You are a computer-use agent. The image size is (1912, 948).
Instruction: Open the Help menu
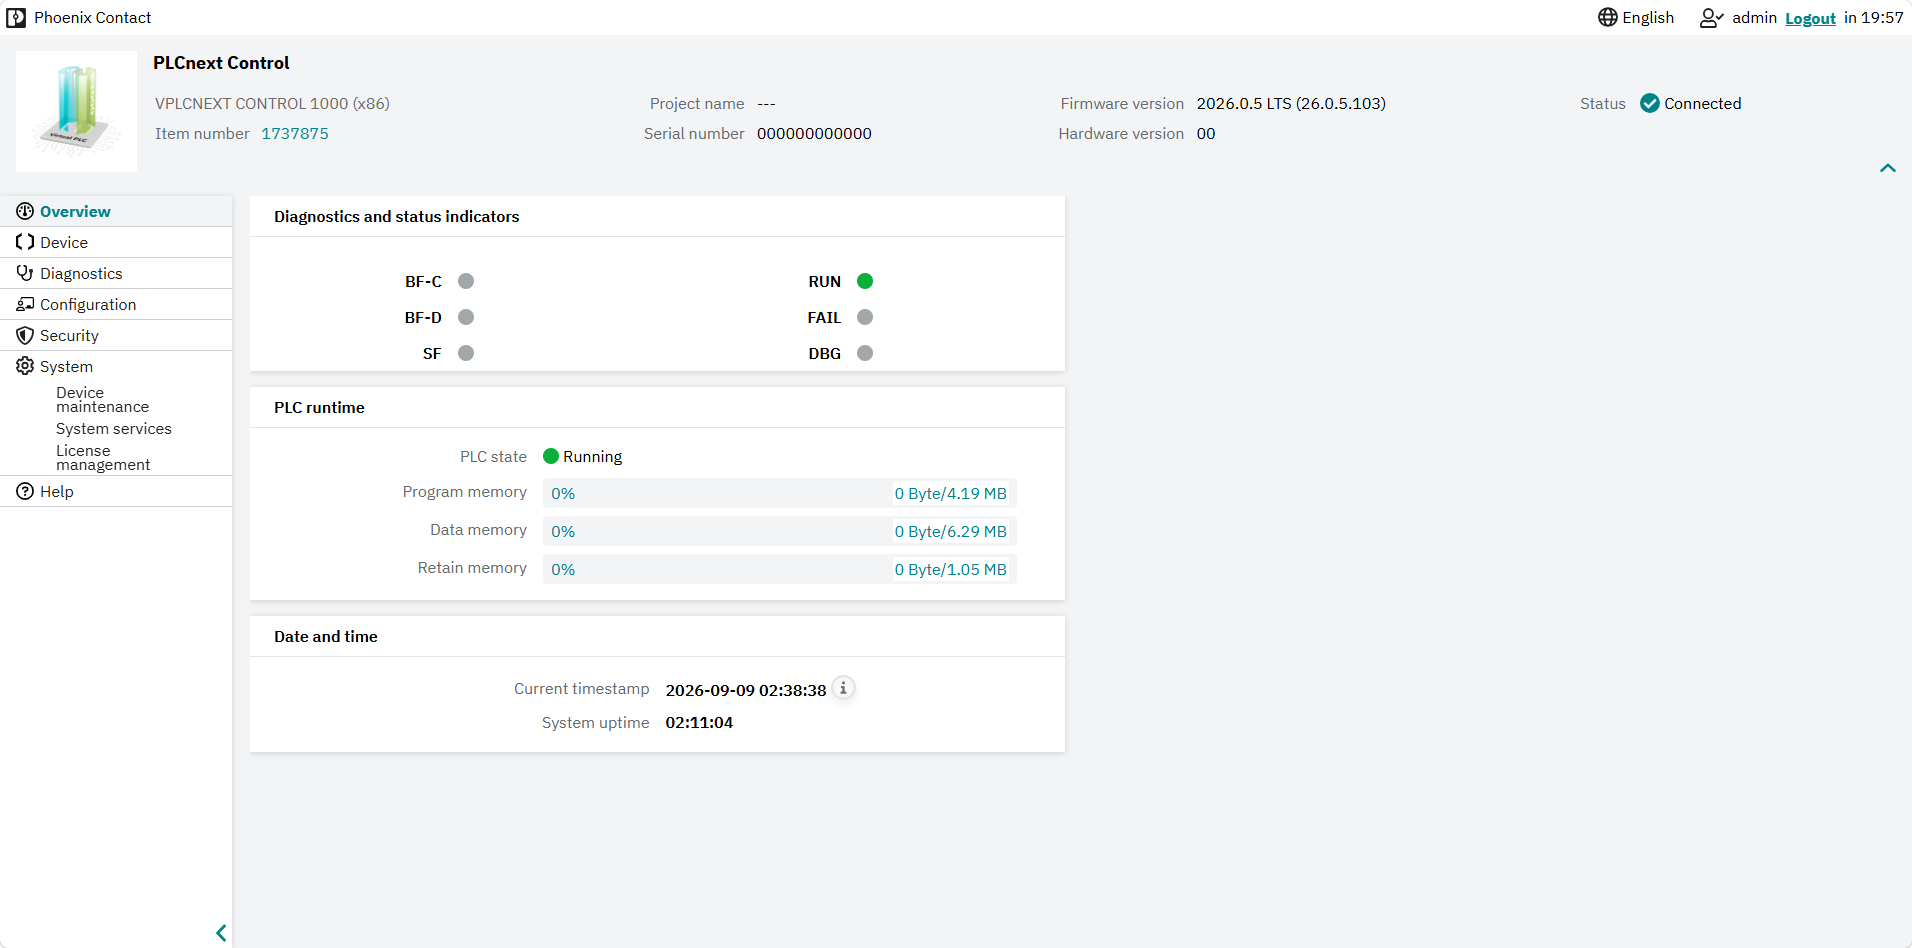click(x=116, y=491)
